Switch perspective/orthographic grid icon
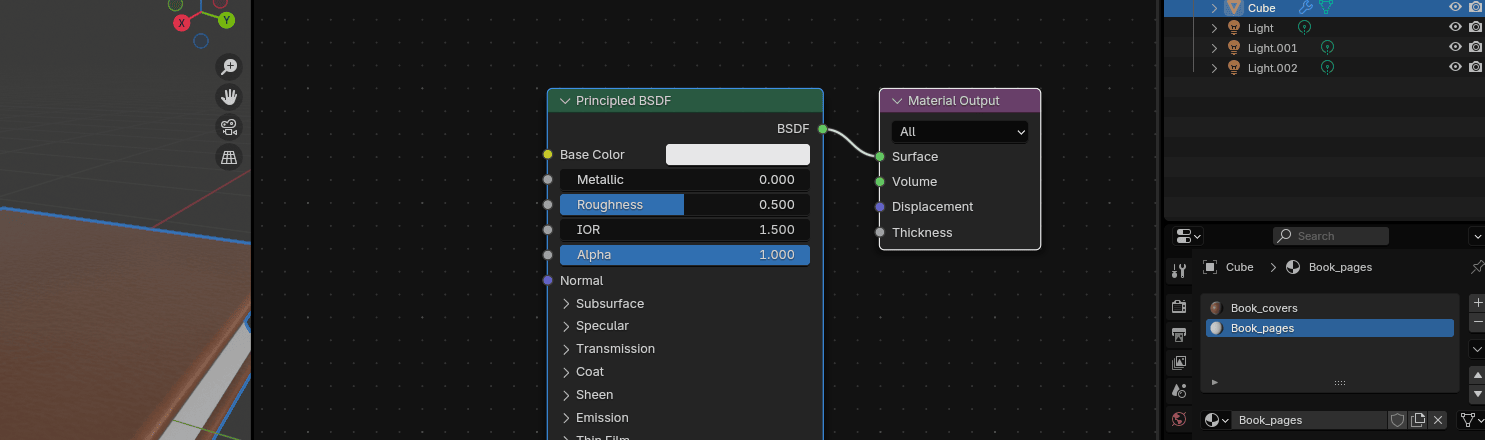This screenshot has height=440, width=1485. tap(229, 157)
